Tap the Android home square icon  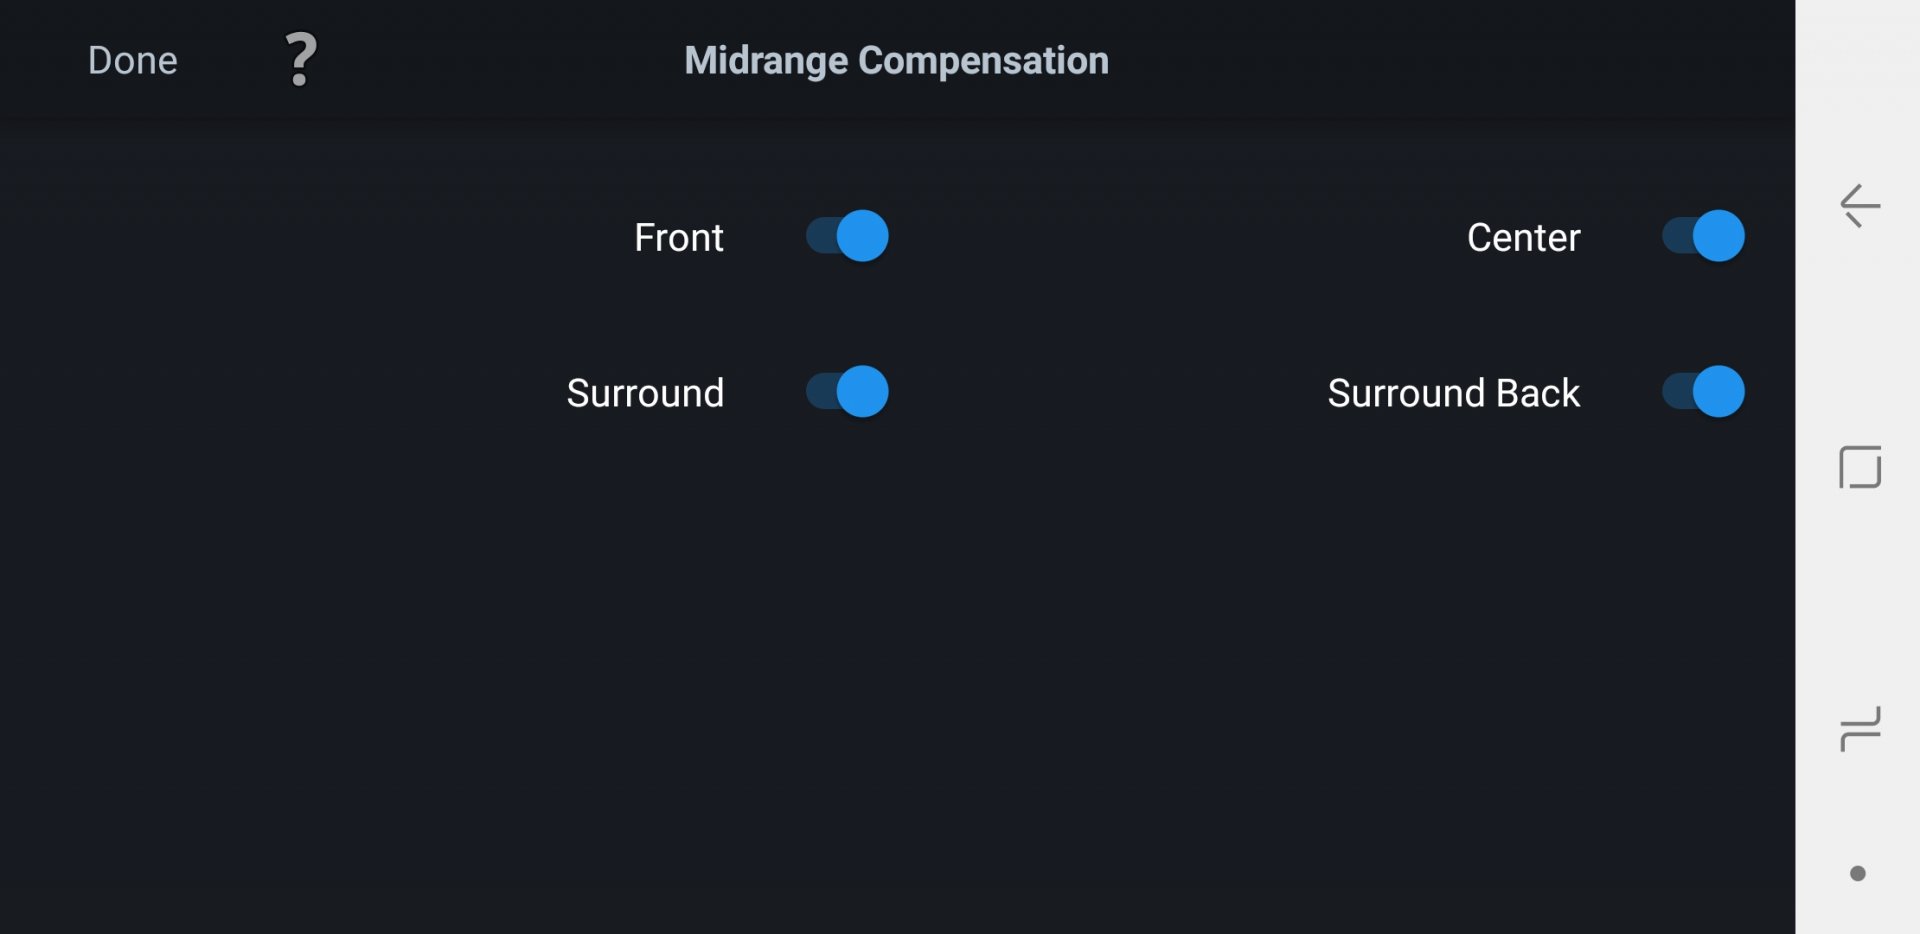coord(1859,467)
